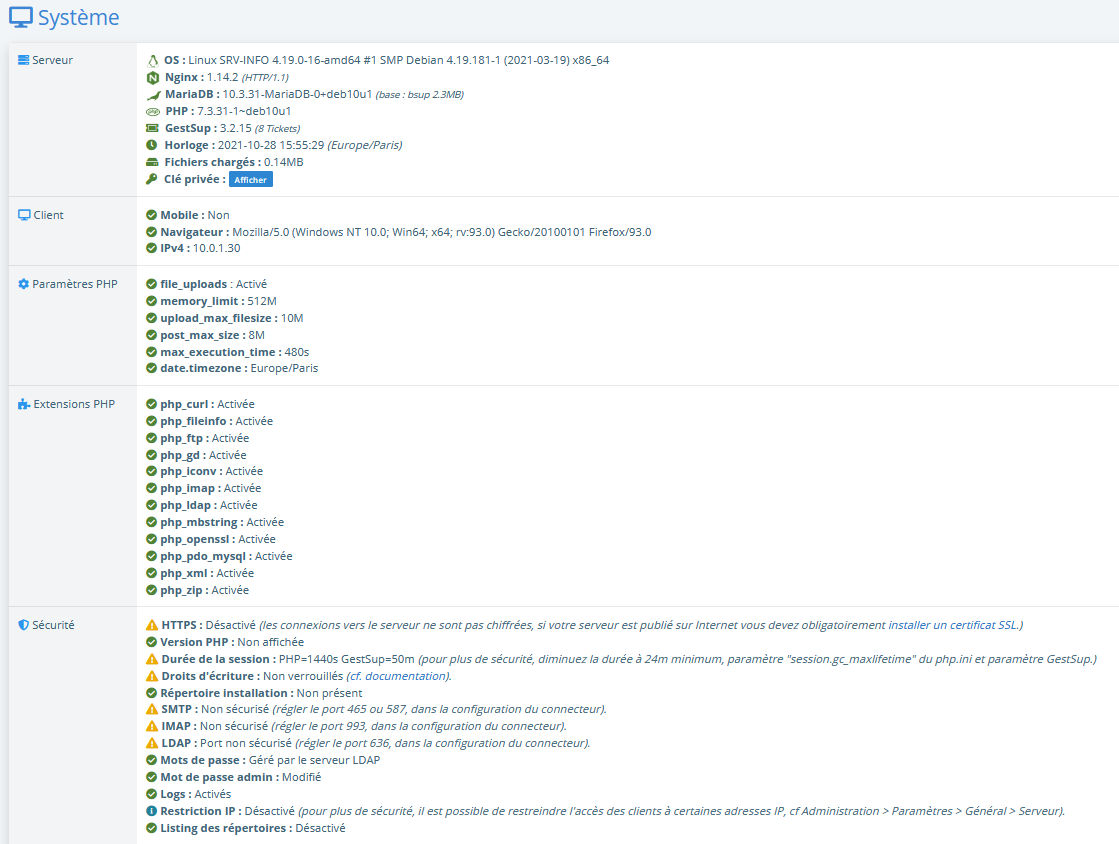Click the Client monitor icon
The image size is (1119, 844).
(x=24, y=215)
